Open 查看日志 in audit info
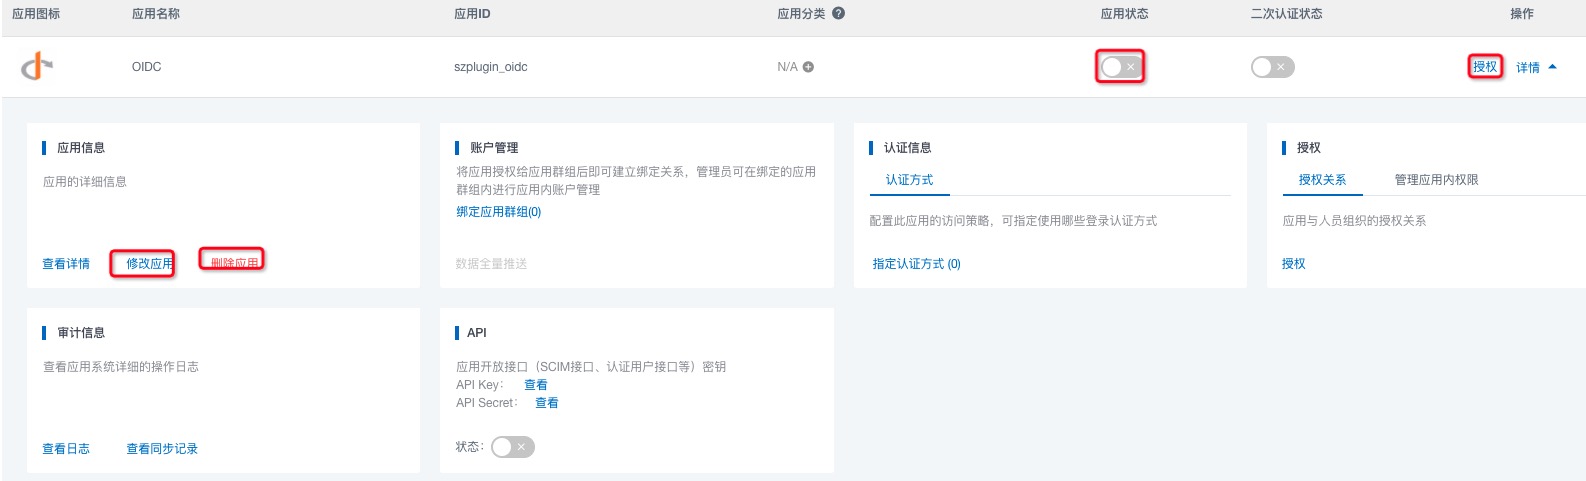This screenshot has width=1586, height=481. [x=66, y=449]
